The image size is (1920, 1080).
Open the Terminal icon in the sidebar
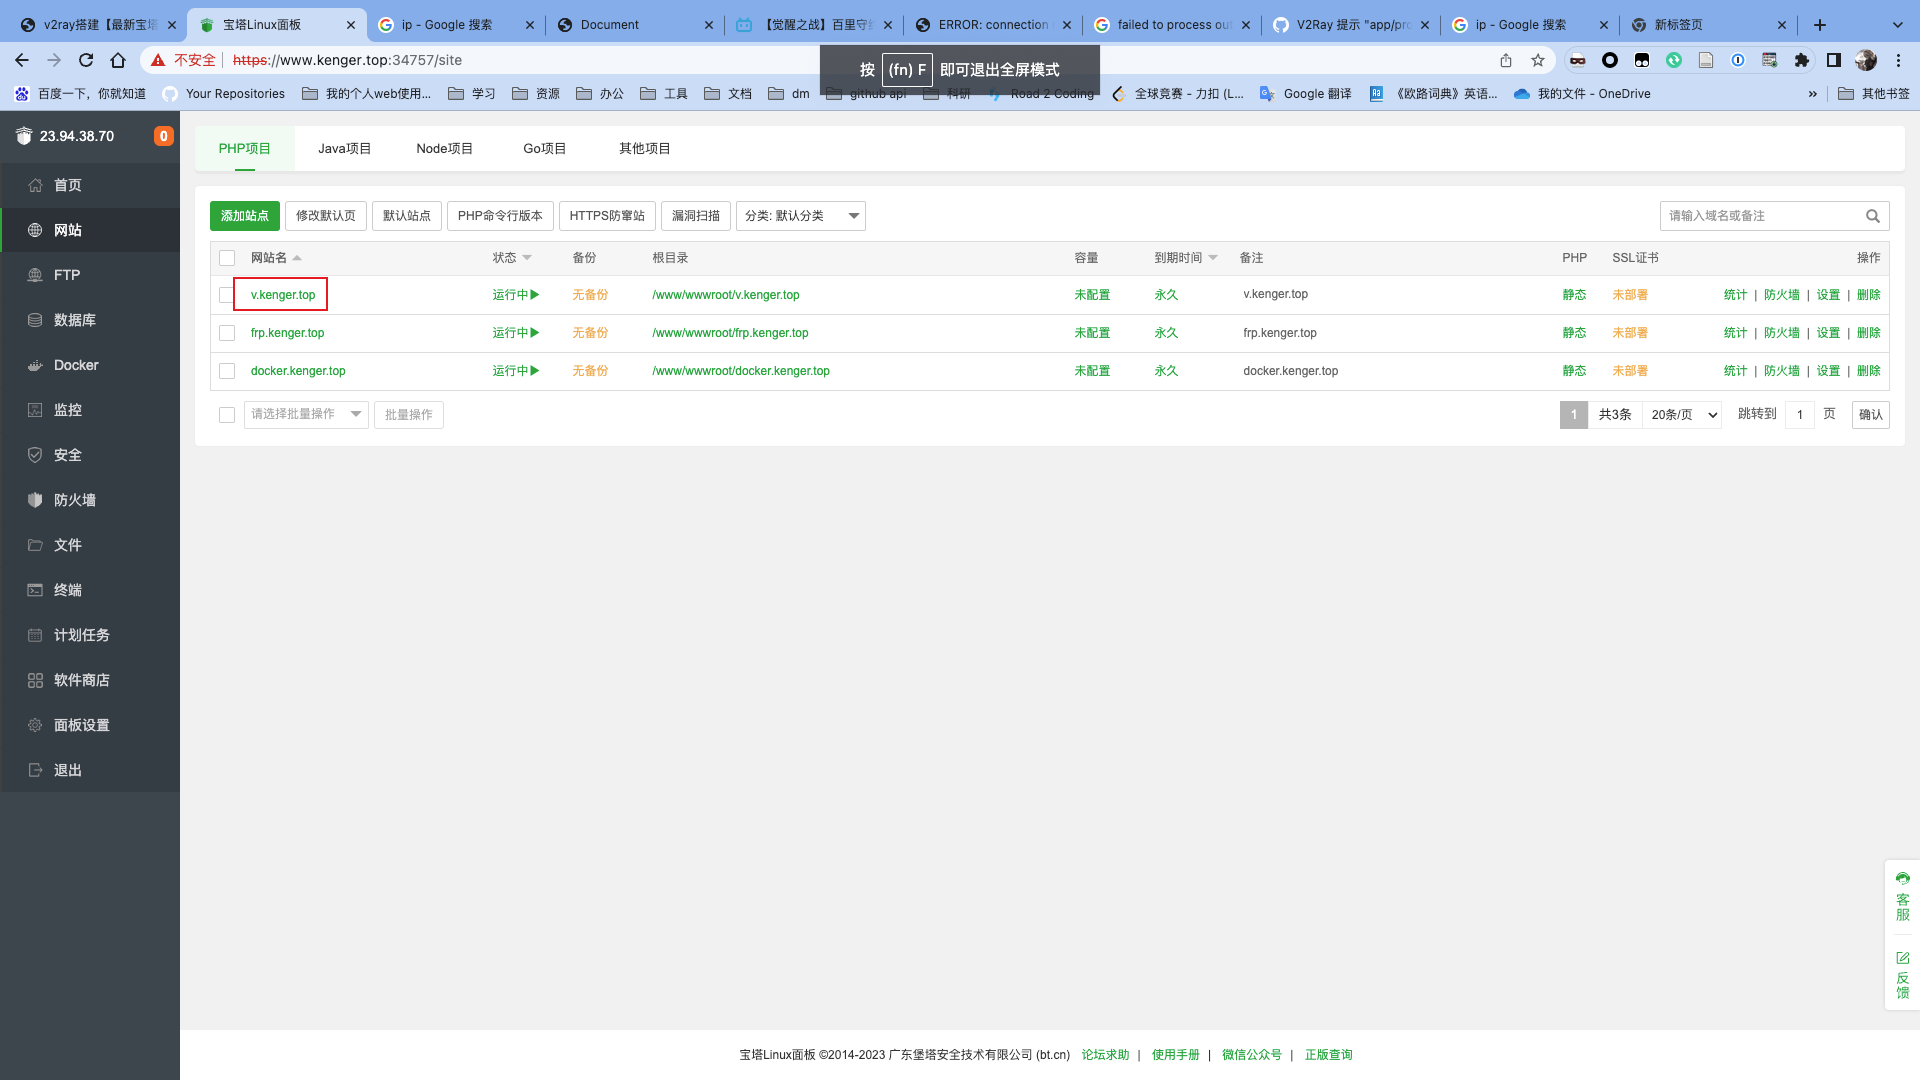click(x=35, y=590)
